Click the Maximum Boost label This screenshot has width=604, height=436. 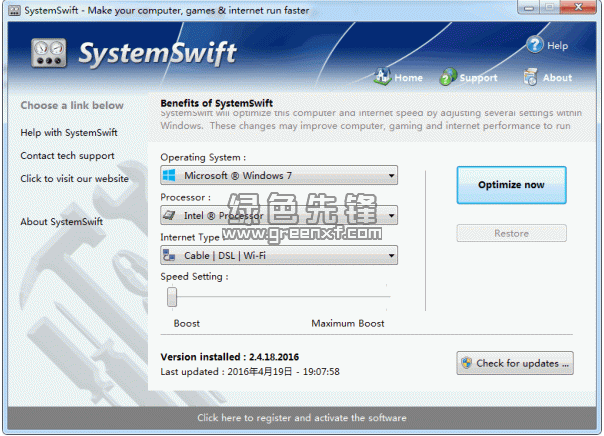(x=348, y=323)
